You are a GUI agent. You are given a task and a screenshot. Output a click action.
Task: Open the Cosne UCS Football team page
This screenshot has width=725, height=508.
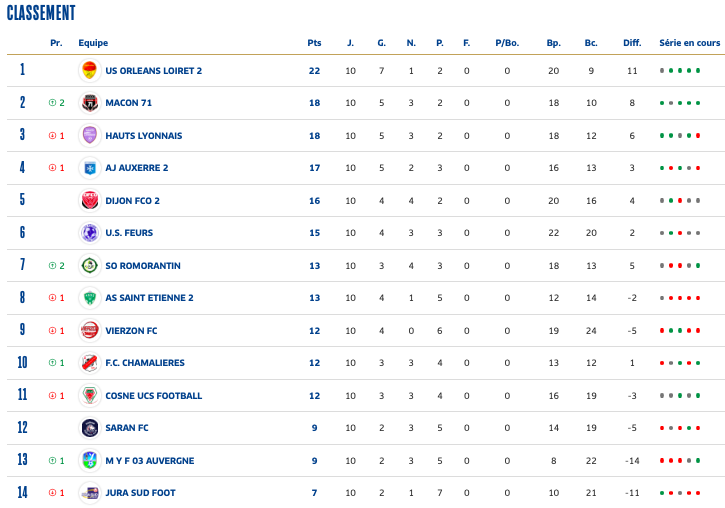pyautogui.click(x=153, y=396)
